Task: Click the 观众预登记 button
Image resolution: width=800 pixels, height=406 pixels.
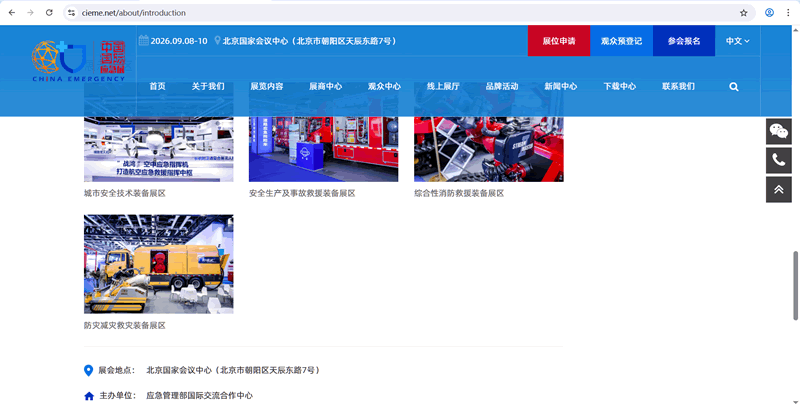Action: 621,41
